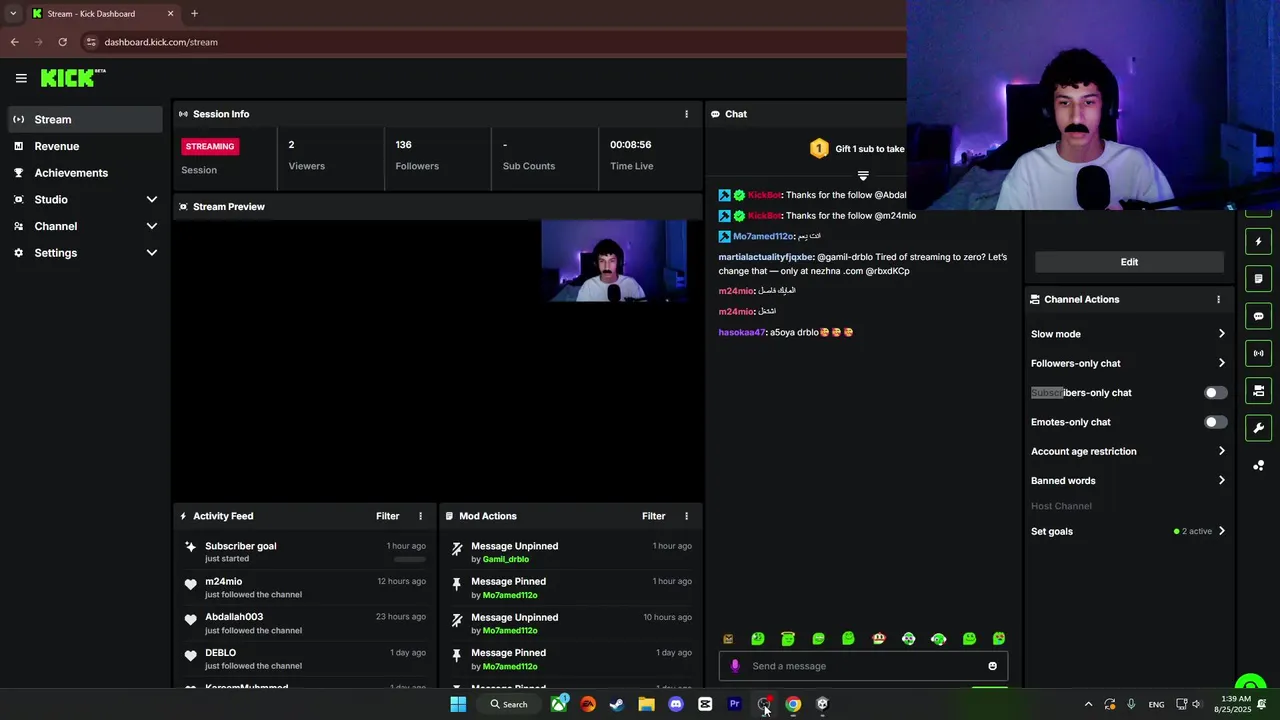Viewport: 1280px width, 720px height.
Task: Select m24mio follow entry in Activity Feed
Action: 305,587
